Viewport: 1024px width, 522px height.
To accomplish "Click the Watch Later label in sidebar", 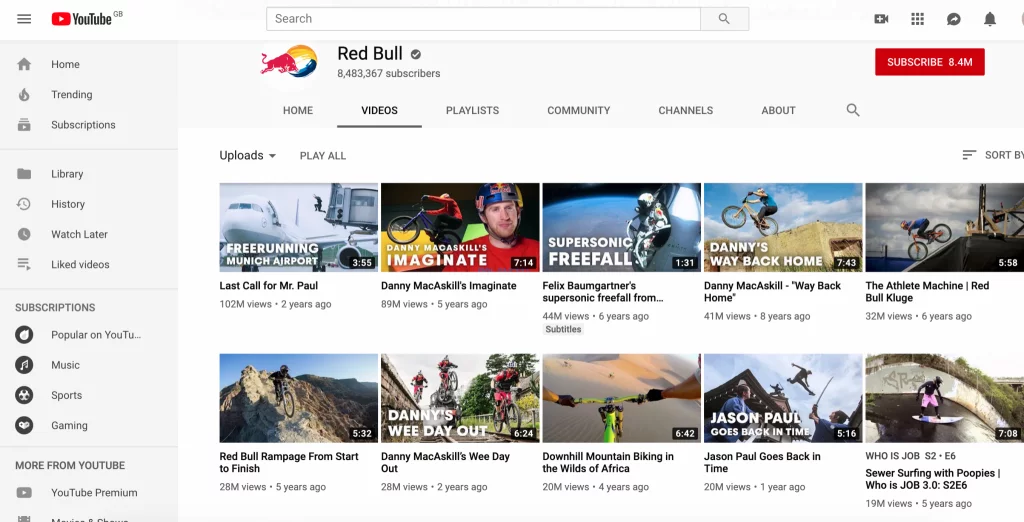I will pyautogui.click(x=80, y=234).
